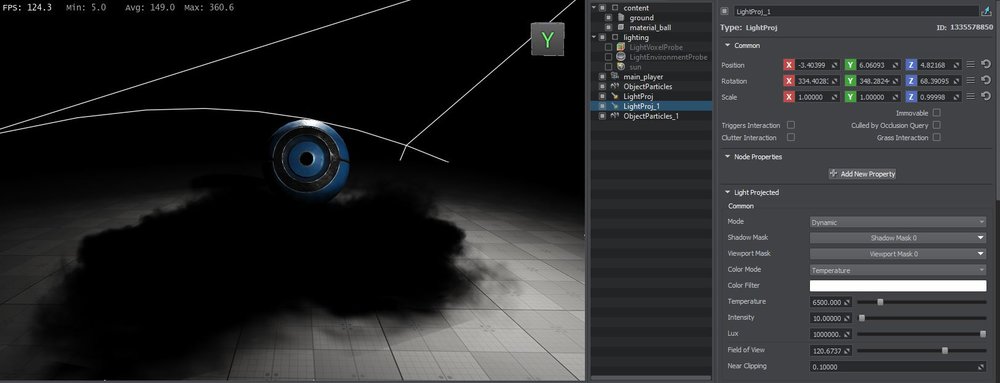The height and width of the screenshot is (383, 1000).
Task: Click the Add New Property button
Action: [x=862, y=173]
